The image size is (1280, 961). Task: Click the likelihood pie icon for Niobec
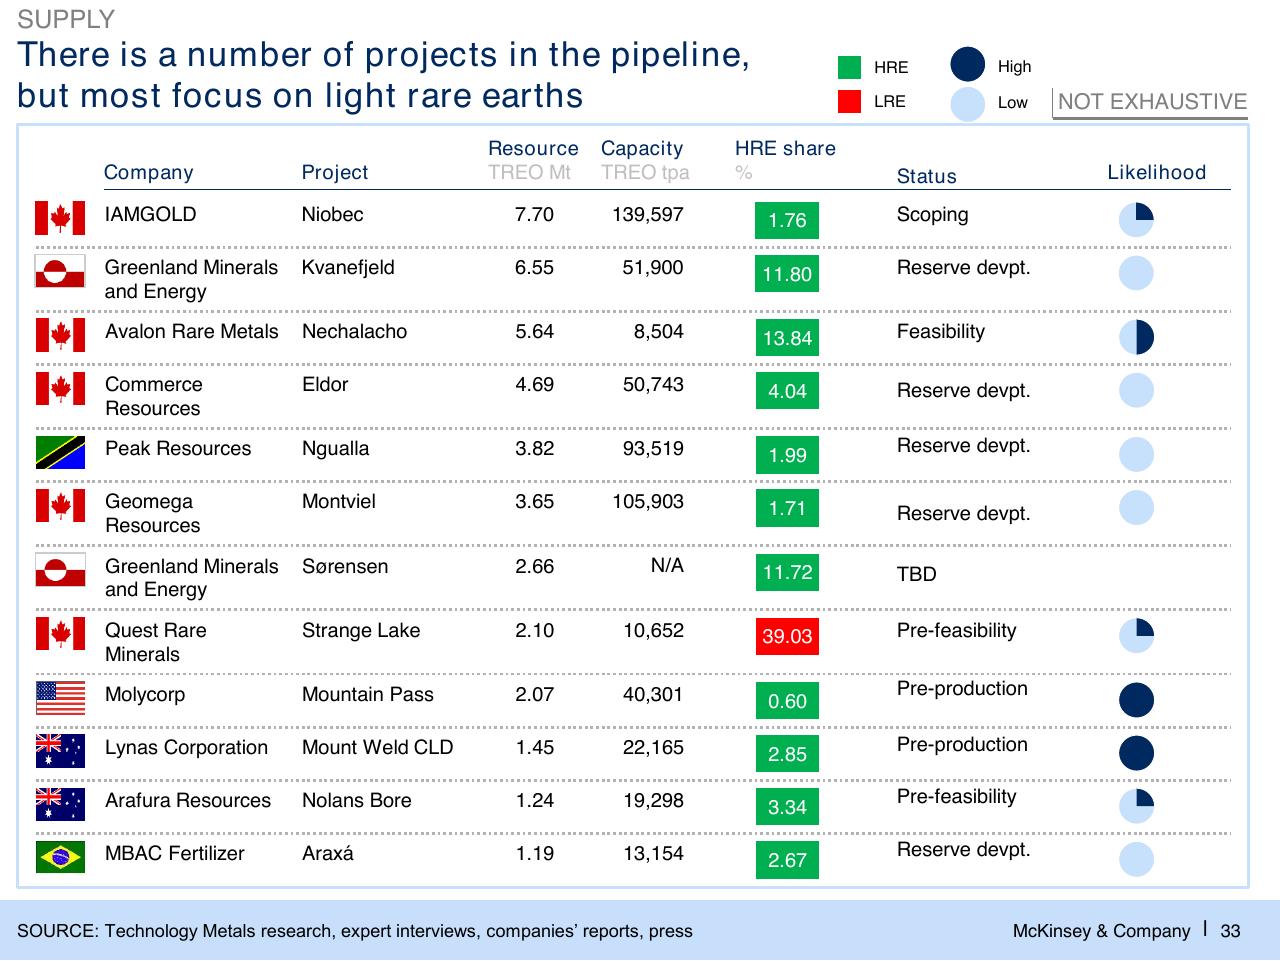point(1136,220)
